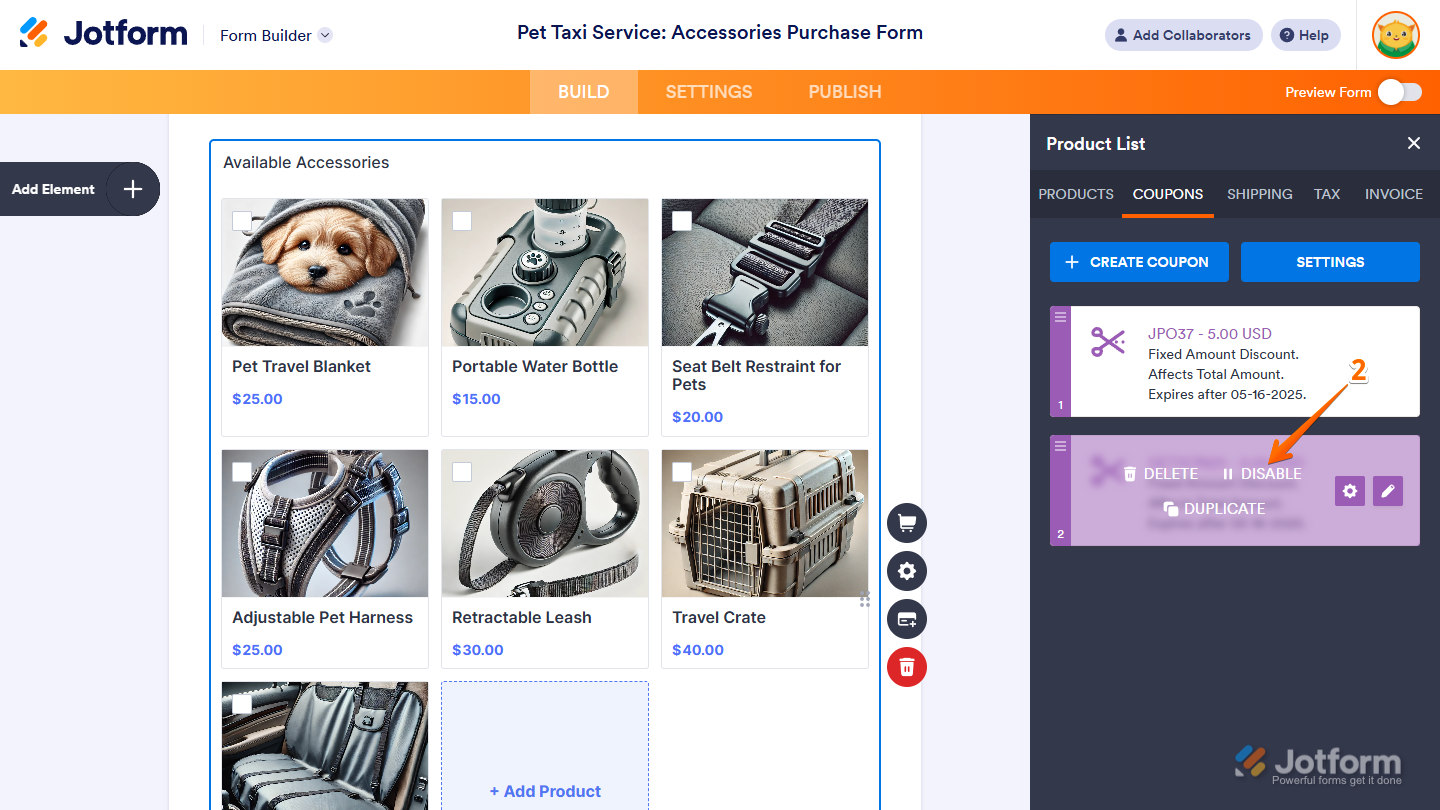Screen dimensions: 1440x810
Task: Open the settings gear on the second coupon
Action: pos(1350,491)
